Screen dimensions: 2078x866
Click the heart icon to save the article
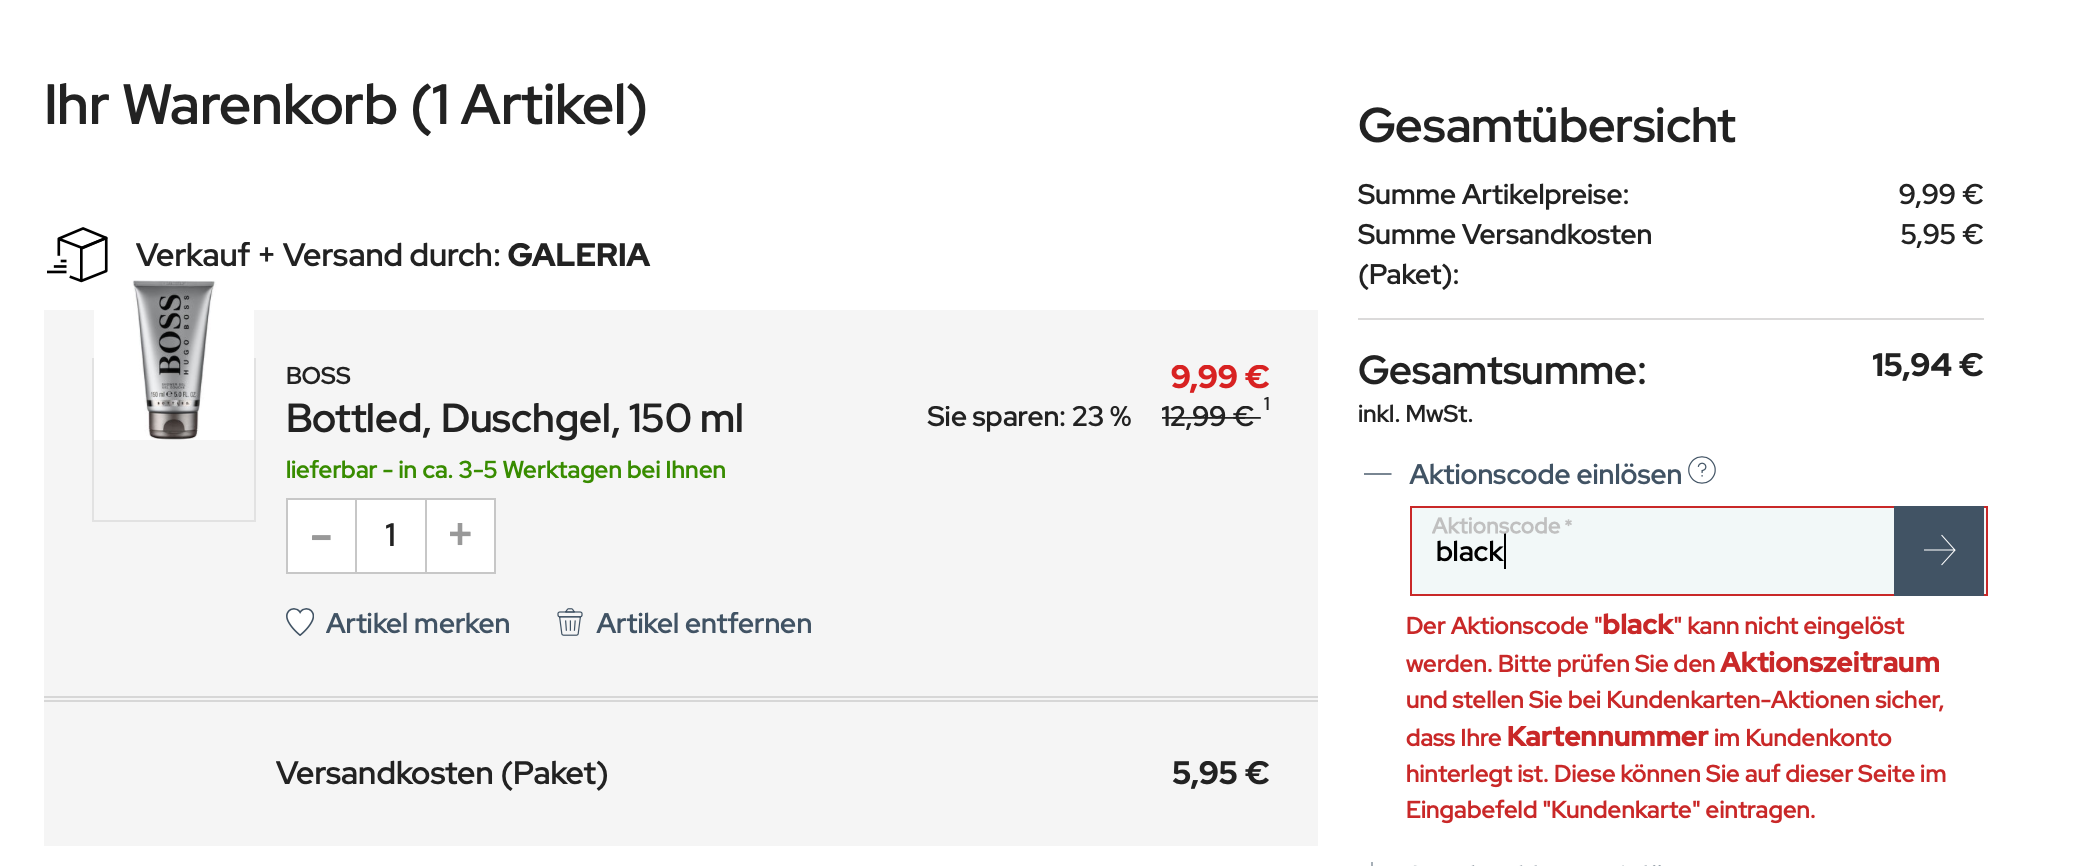point(300,623)
